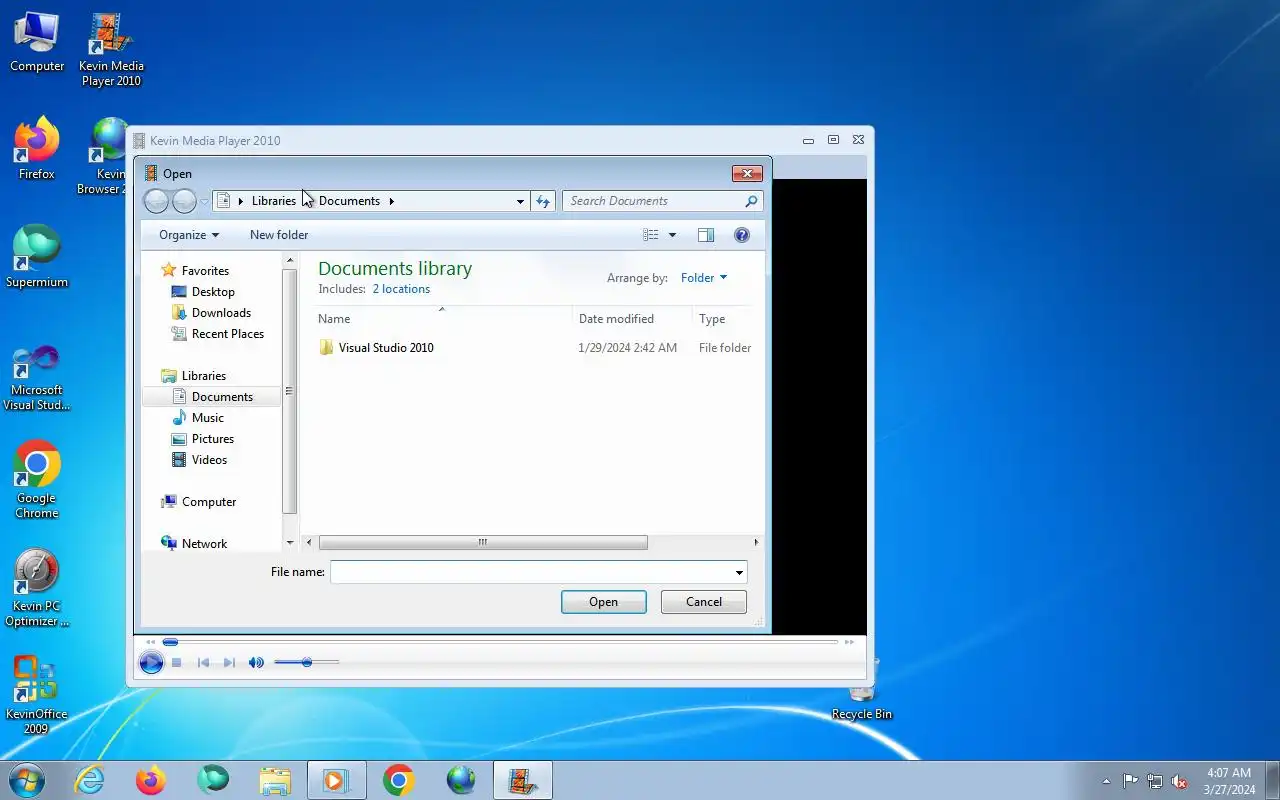The height and width of the screenshot is (800, 1280).
Task: Open Internet Explorer from taskbar
Action: (x=89, y=780)
